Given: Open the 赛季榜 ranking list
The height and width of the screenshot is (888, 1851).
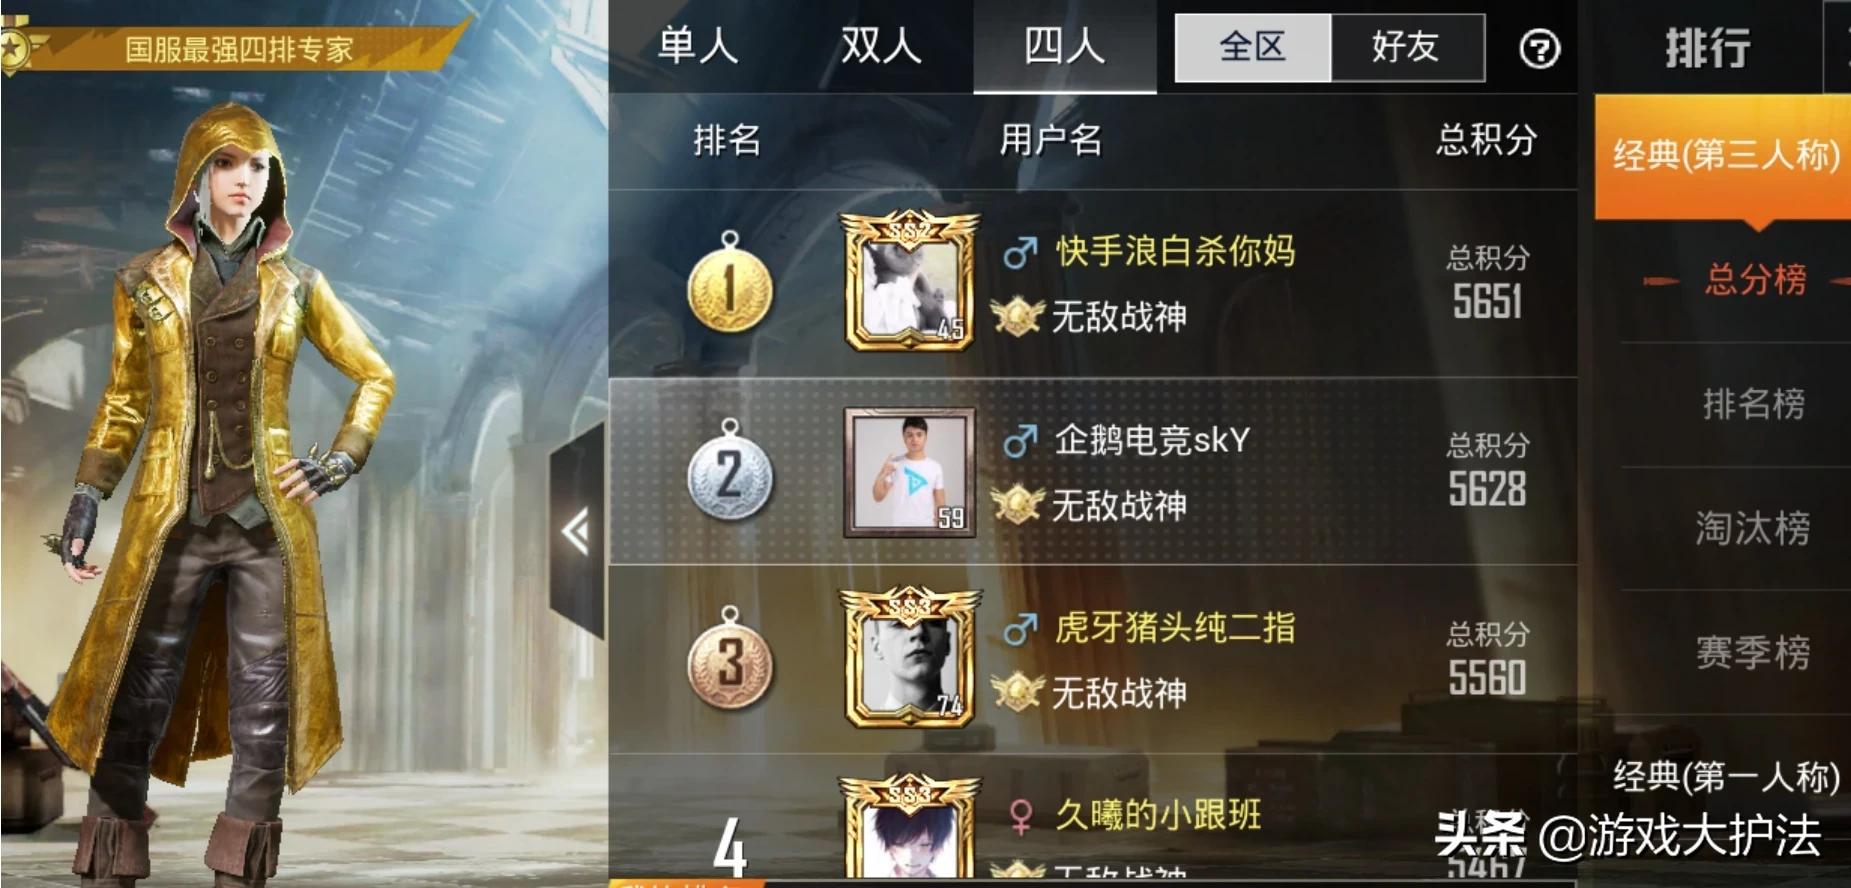Looking at the screenshot, I should [1752, 652].
